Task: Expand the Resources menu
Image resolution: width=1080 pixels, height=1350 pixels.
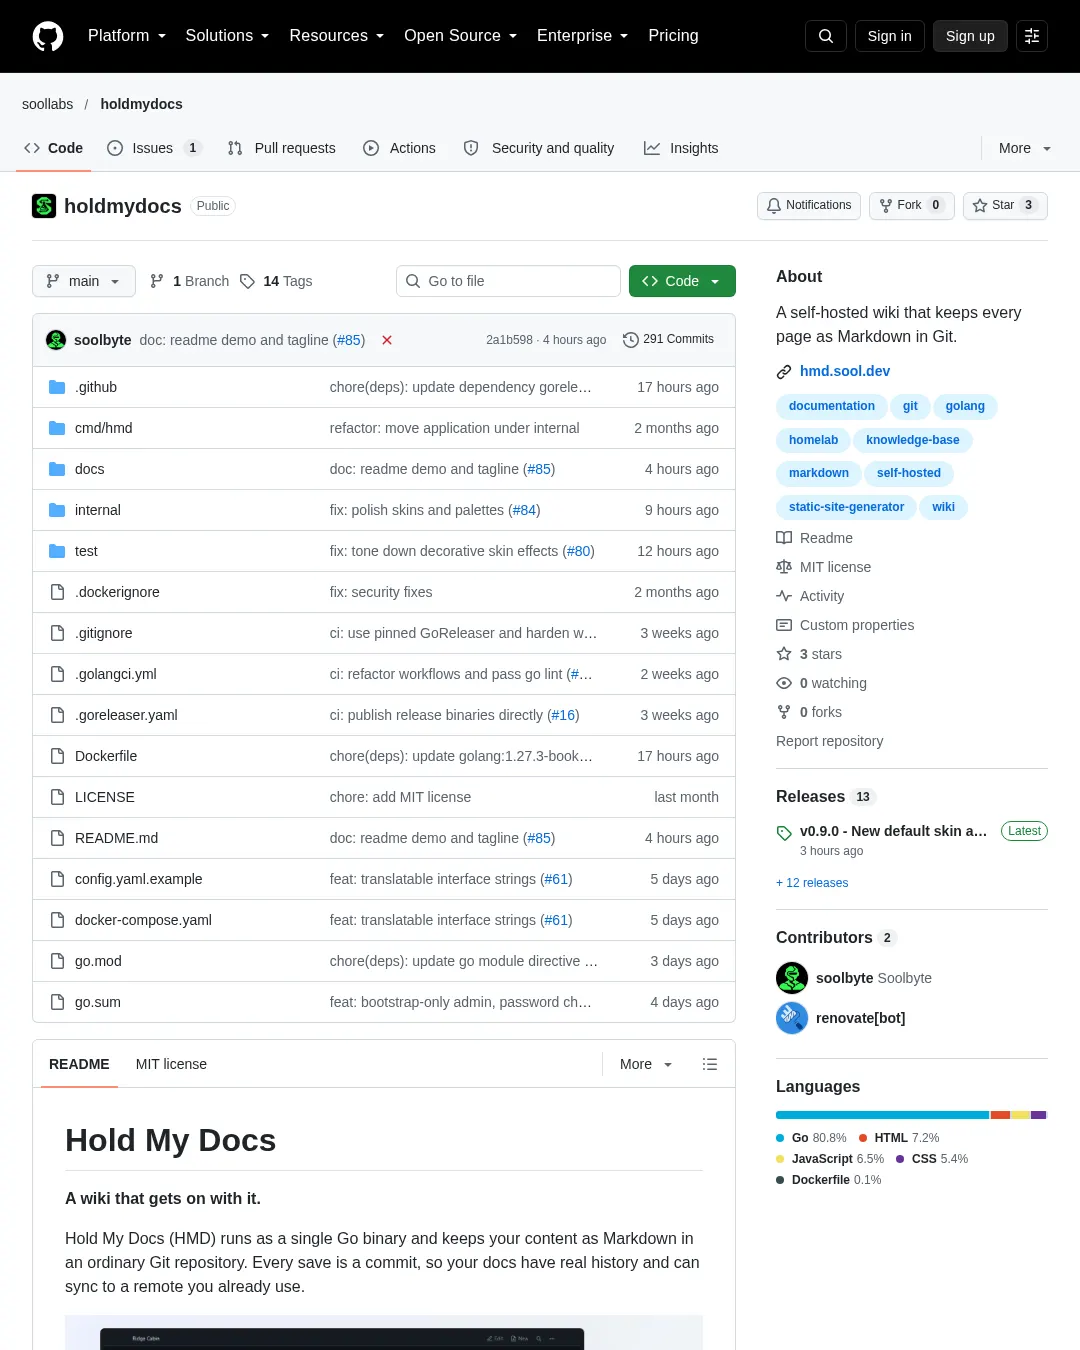Action: tap(336, 36)
